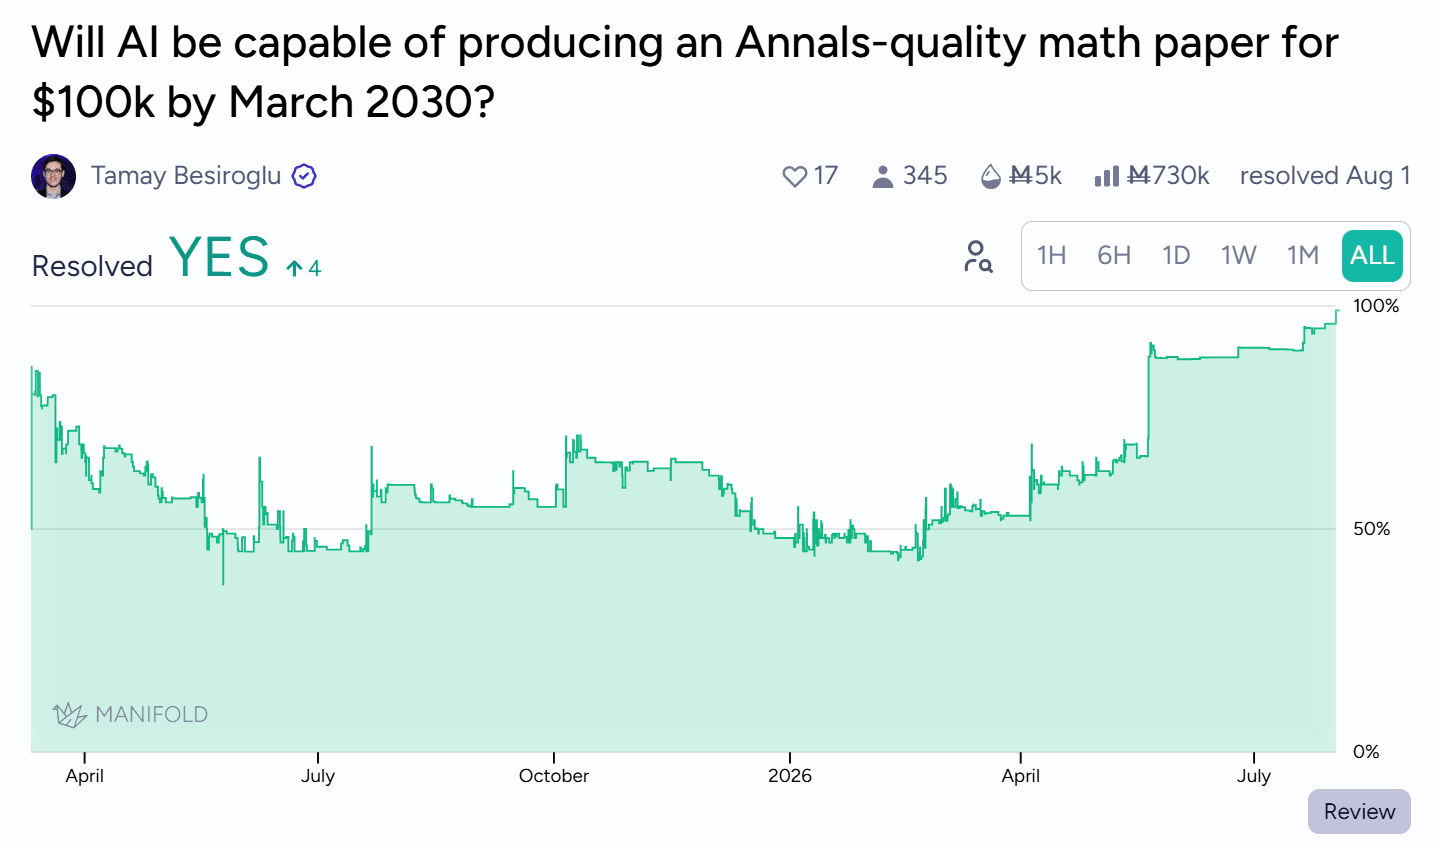1440x848 pixels.
Task: Switch chart to 1W range
Action: (x=1238, y=256)
